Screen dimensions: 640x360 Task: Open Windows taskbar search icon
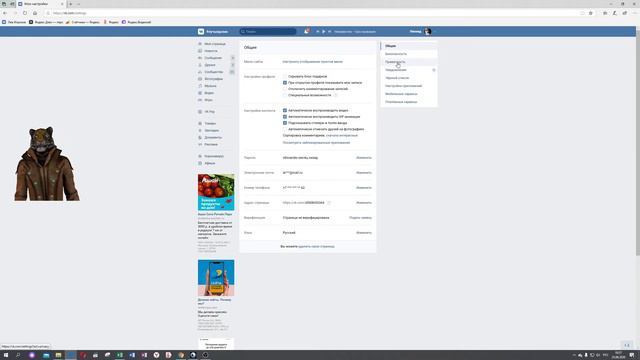pos(18,355)
